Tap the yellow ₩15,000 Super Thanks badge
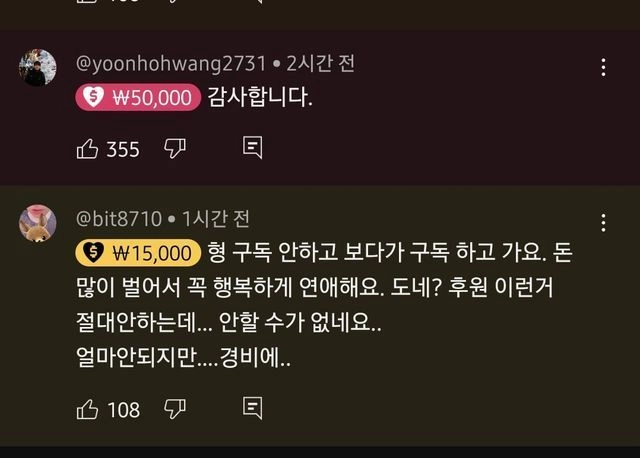 point(138,253)
